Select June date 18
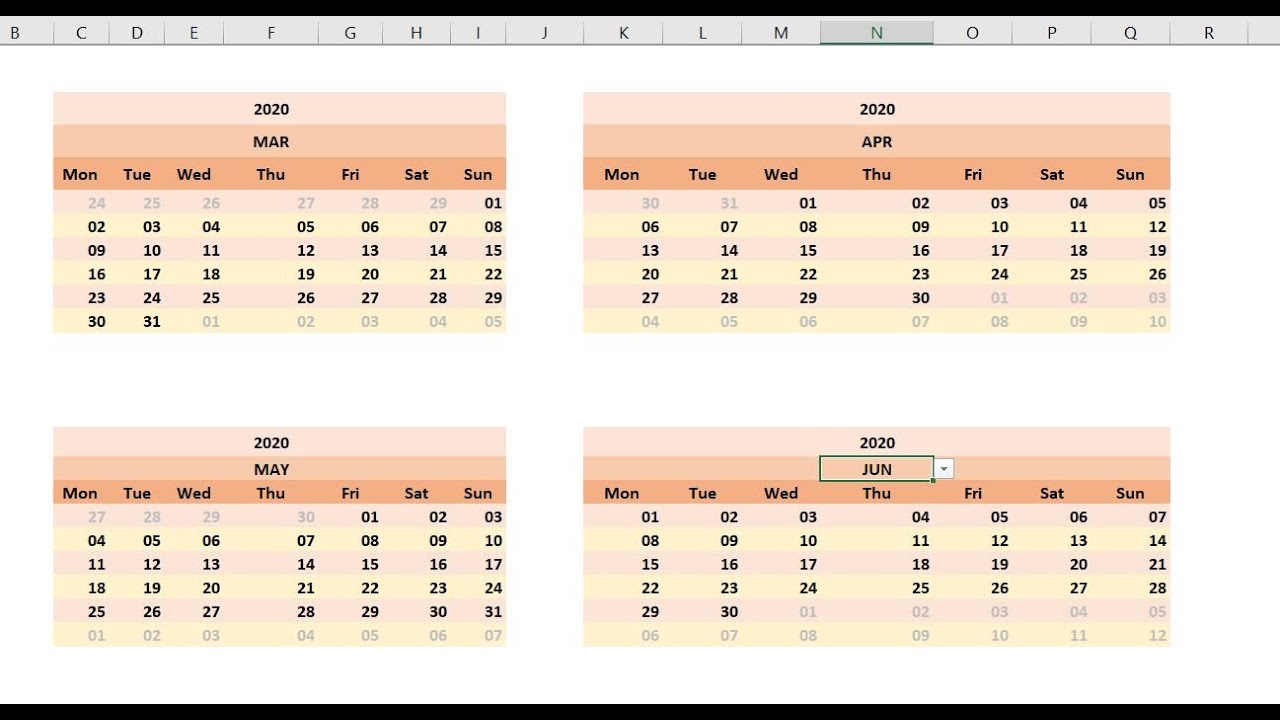Screen dimensions: 1280x720 [x=920, y=564]
